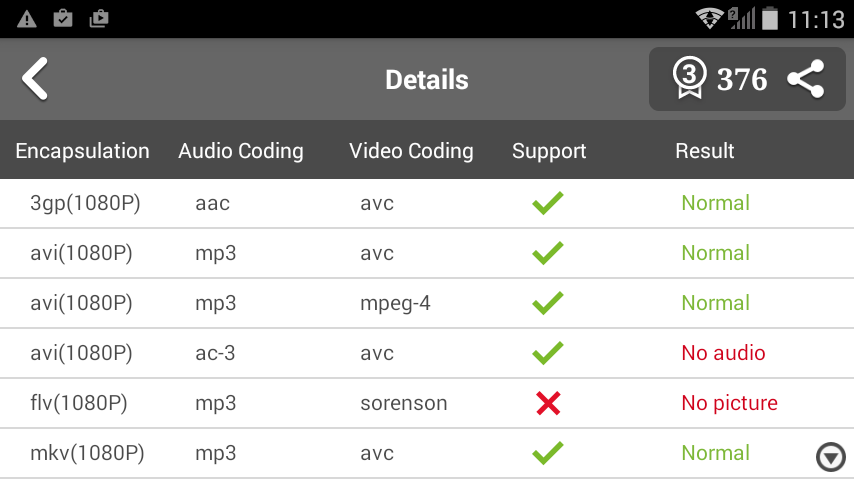Open the share icon
Viewport: 854px width, 480px height.
coord(806,79)
